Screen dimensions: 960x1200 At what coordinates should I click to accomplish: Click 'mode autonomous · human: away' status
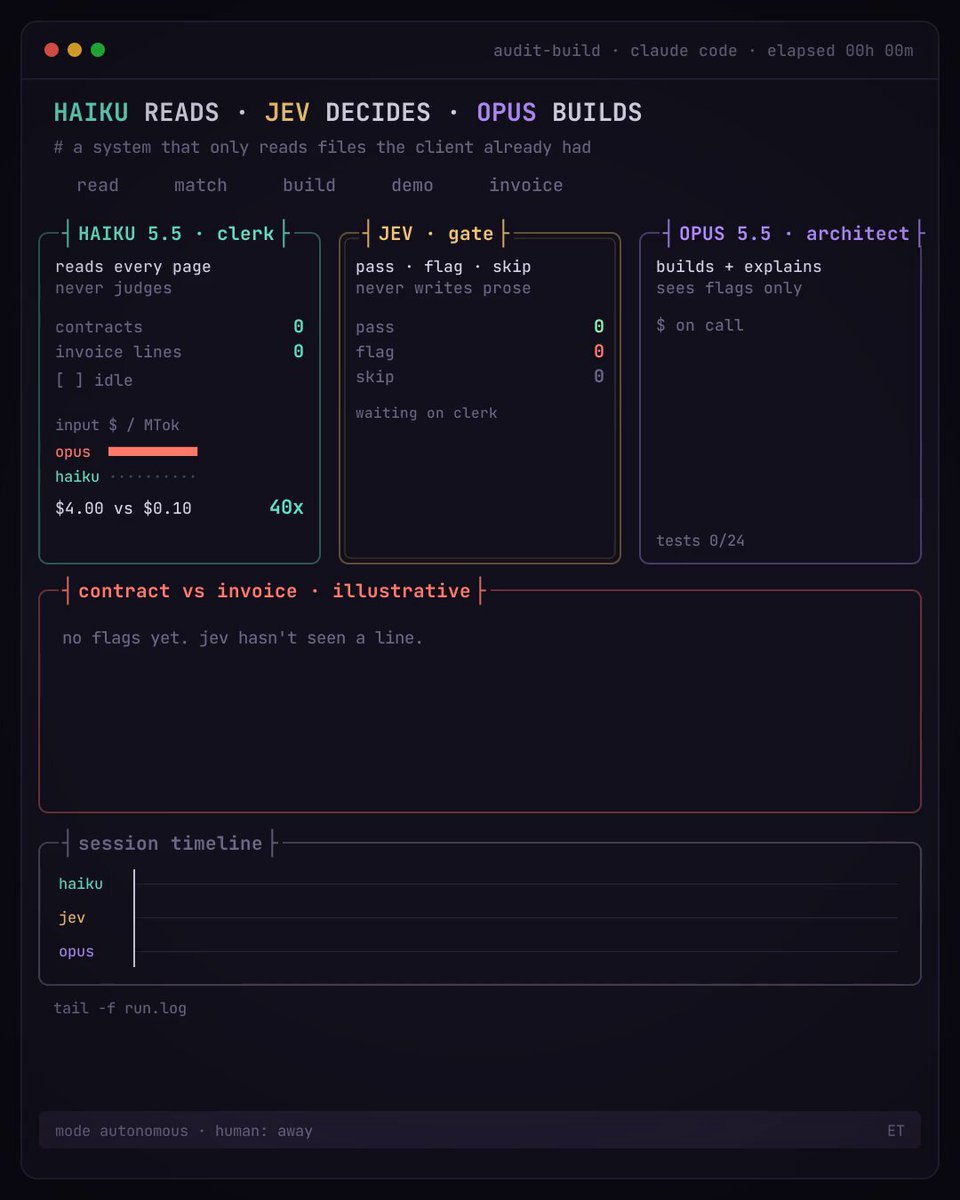pos(184,1131)
